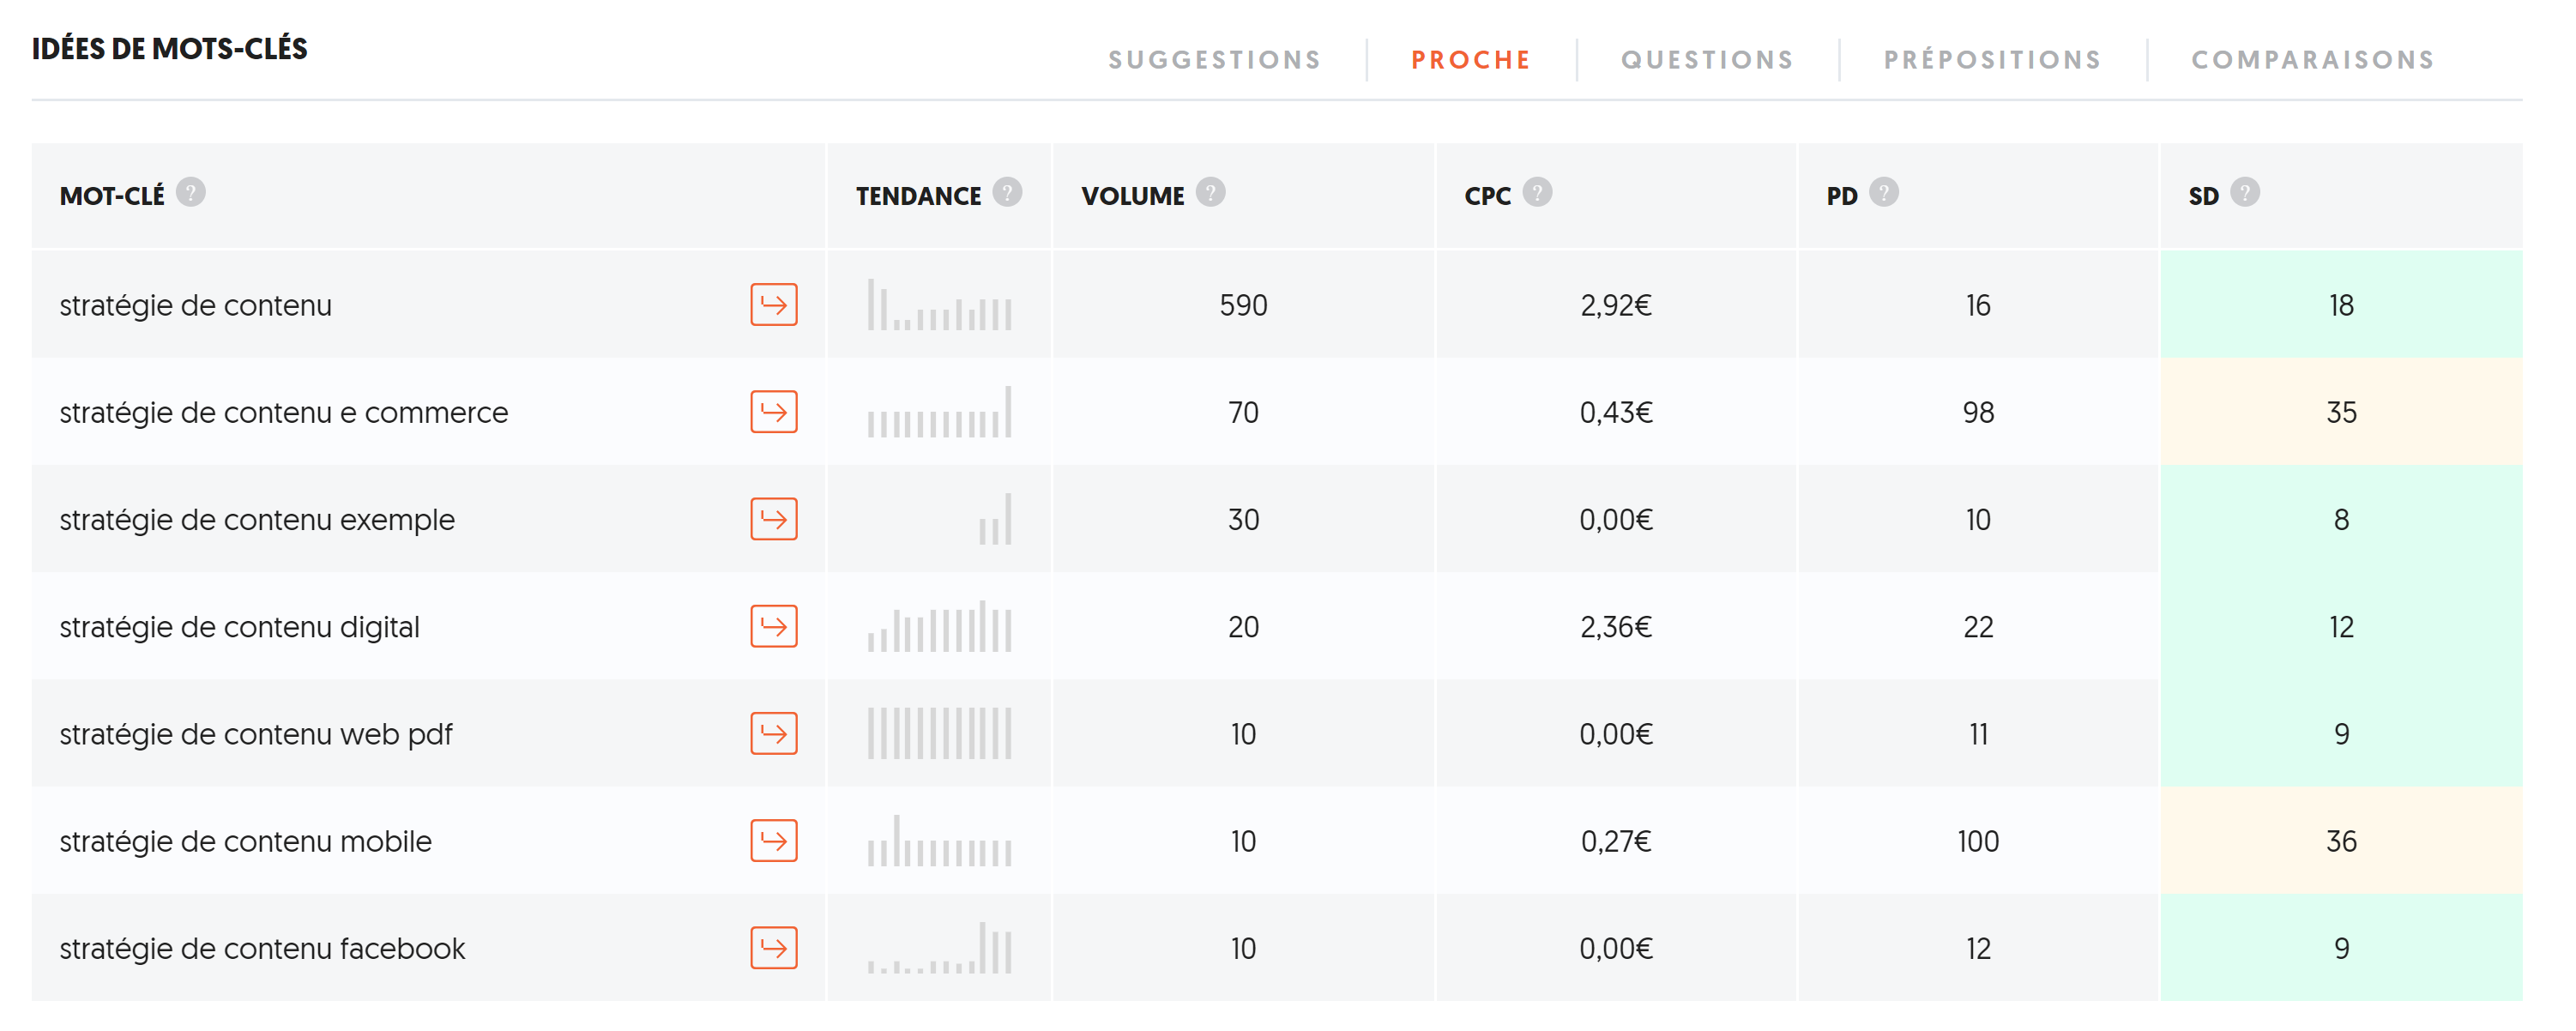Click trend chart for stratégie de contenu
The image size is (2576, 1031).
pos(939,305)
